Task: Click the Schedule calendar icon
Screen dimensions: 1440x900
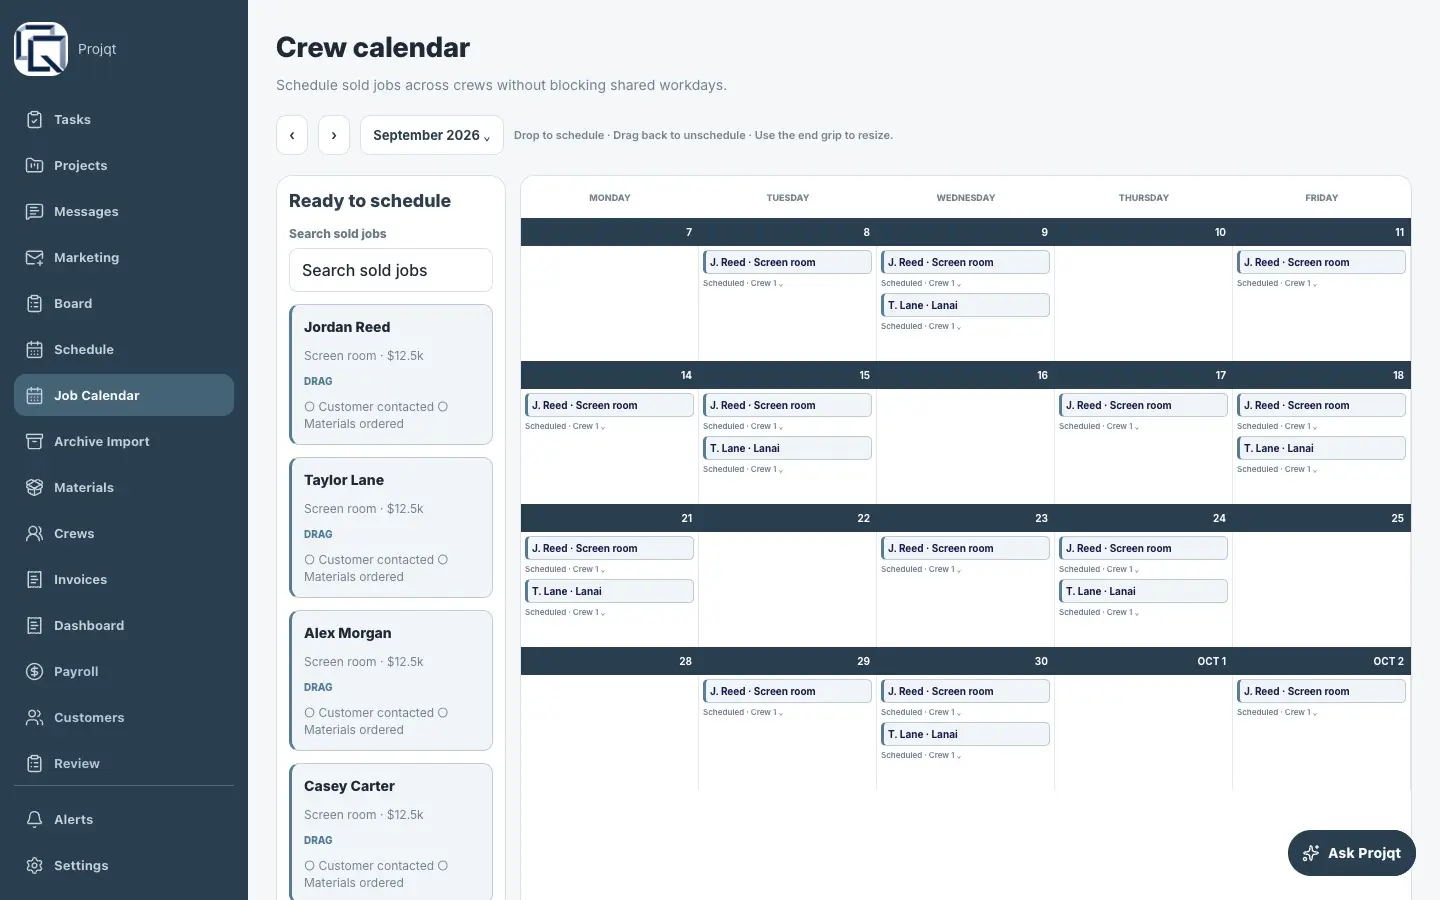Action: [35, 350]
